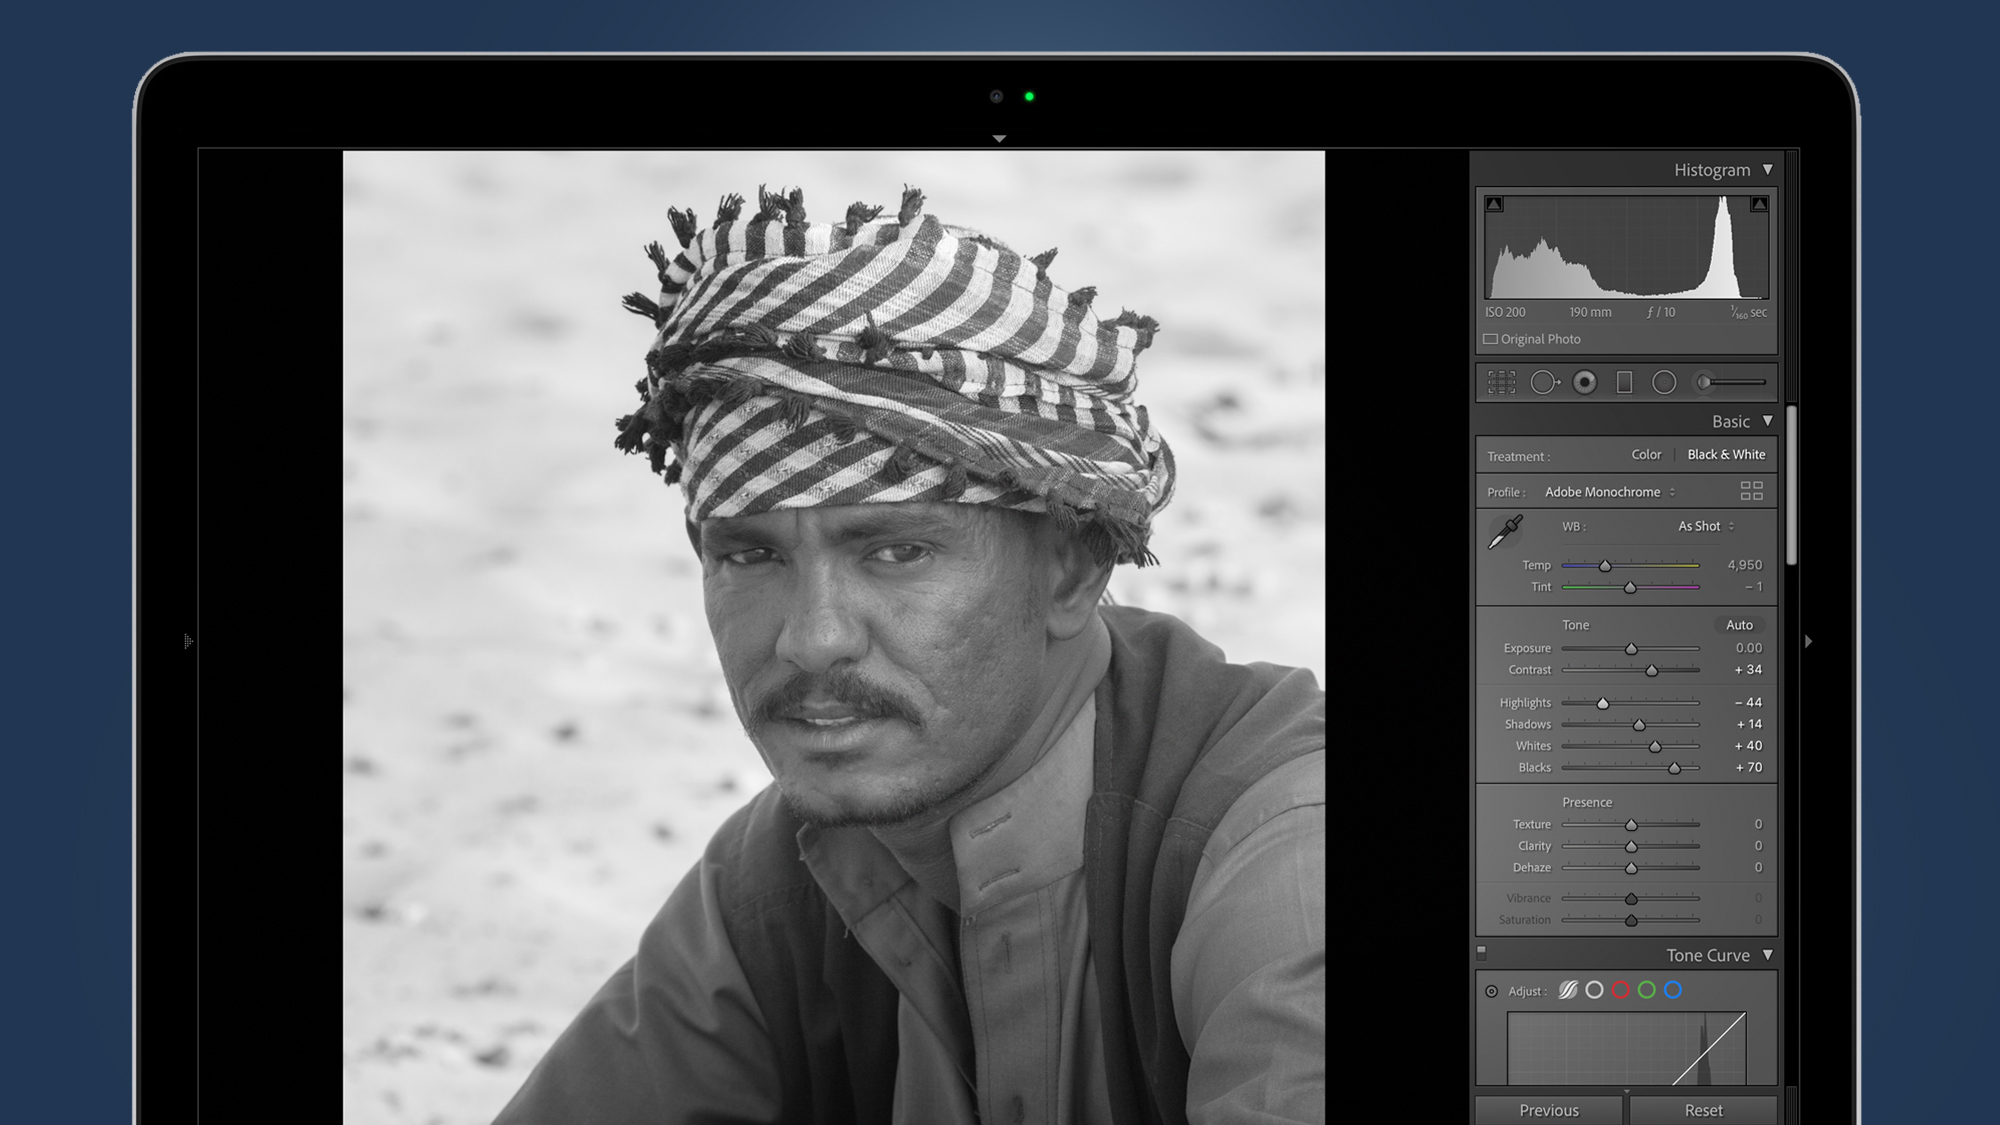Click the ƒ / 10 aperture readout
The image size is (2000, 1125).
point(1661,312)
